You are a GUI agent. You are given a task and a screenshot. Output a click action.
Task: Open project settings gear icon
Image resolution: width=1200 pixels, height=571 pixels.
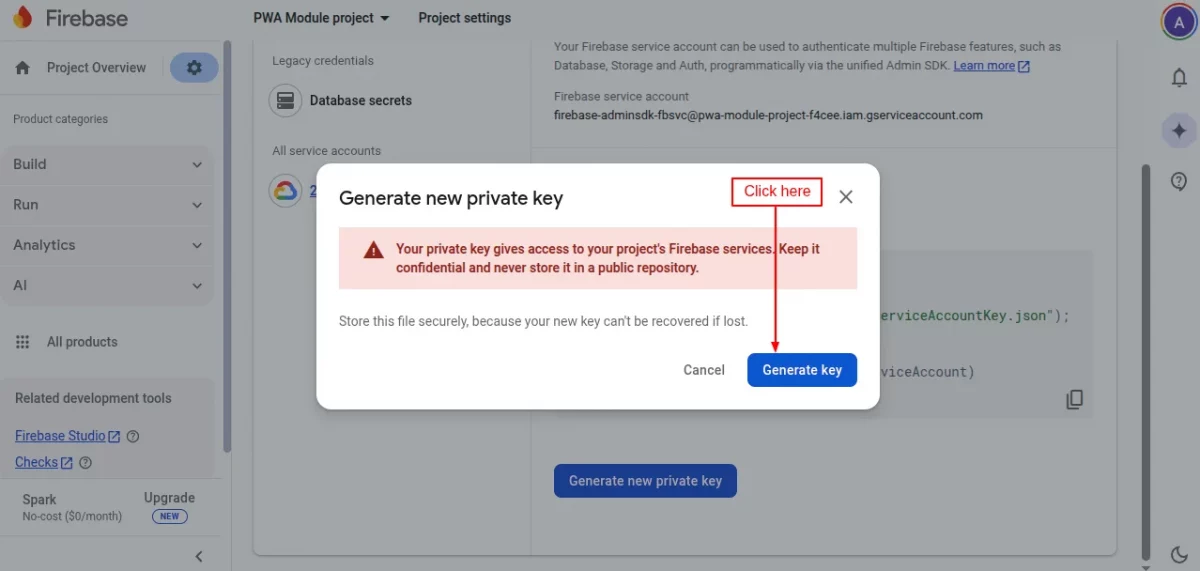tap(194, 68)
